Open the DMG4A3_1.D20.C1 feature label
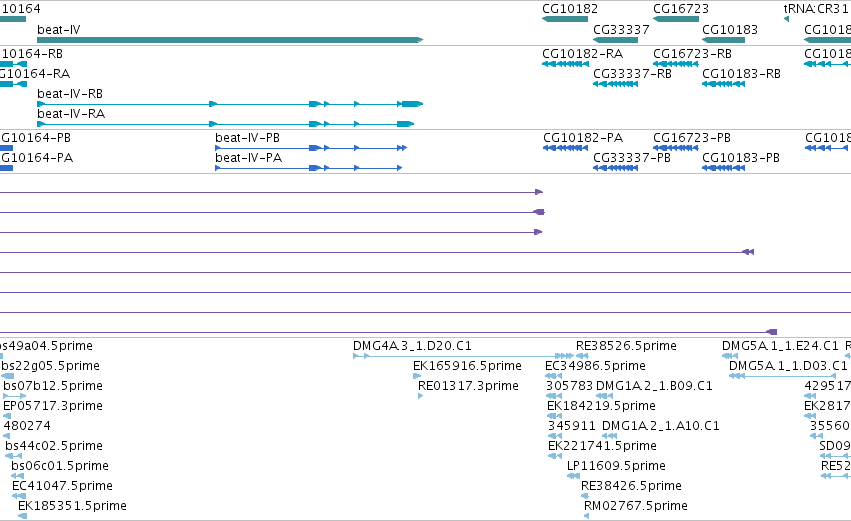The height and width of the screenshot is (521, 851). coord(412,346)
